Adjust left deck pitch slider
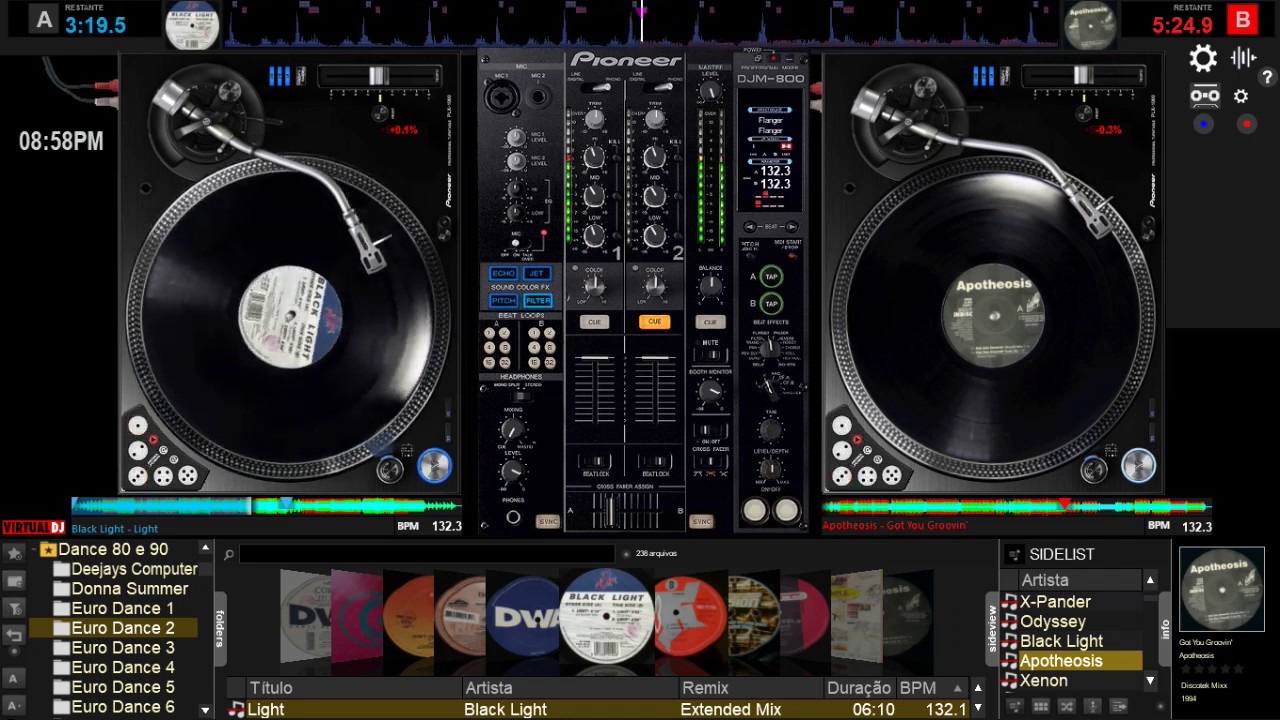This screenshot has height=720, width=1280. 379,76
